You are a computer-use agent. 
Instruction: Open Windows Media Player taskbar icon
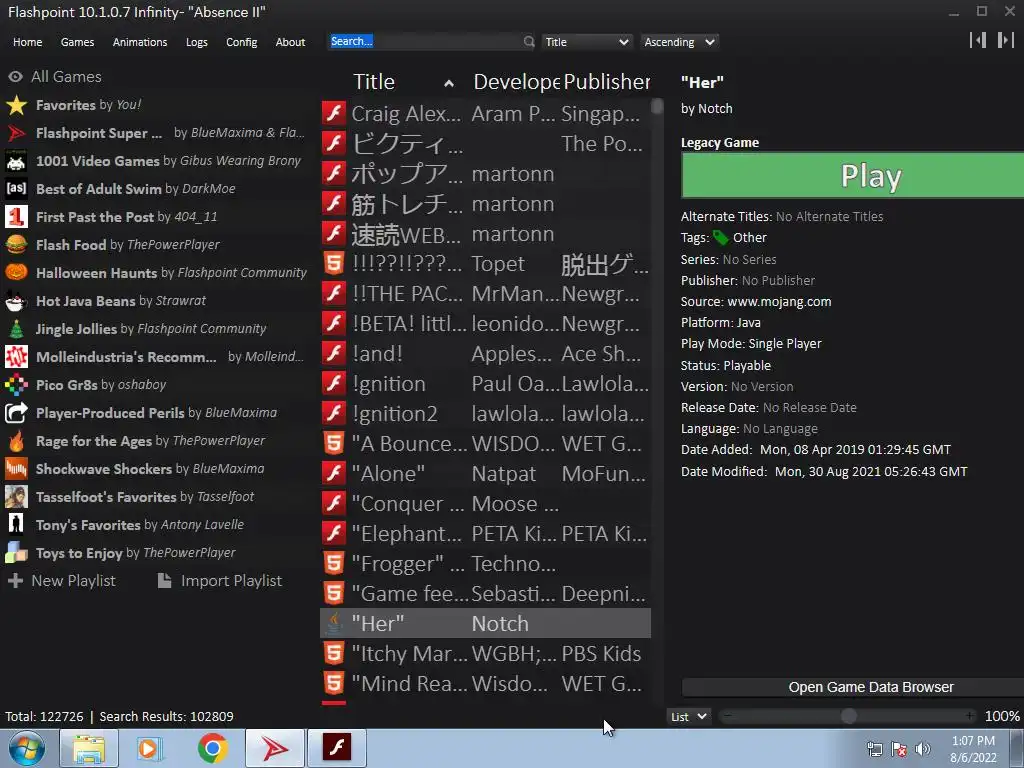pos(149,748)
